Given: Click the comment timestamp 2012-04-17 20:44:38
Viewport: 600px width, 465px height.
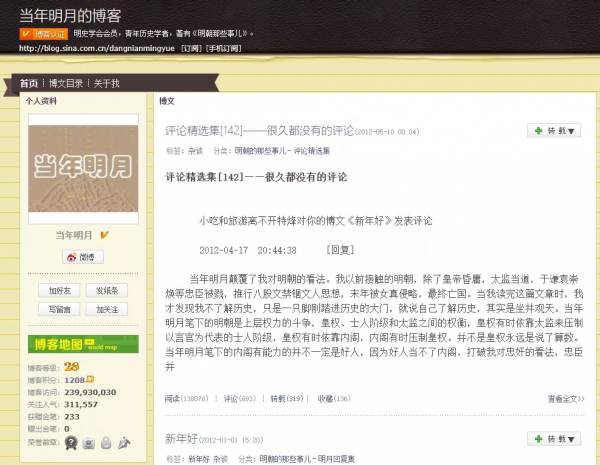Looking at the screenshot, I should [x=248, y=250].
